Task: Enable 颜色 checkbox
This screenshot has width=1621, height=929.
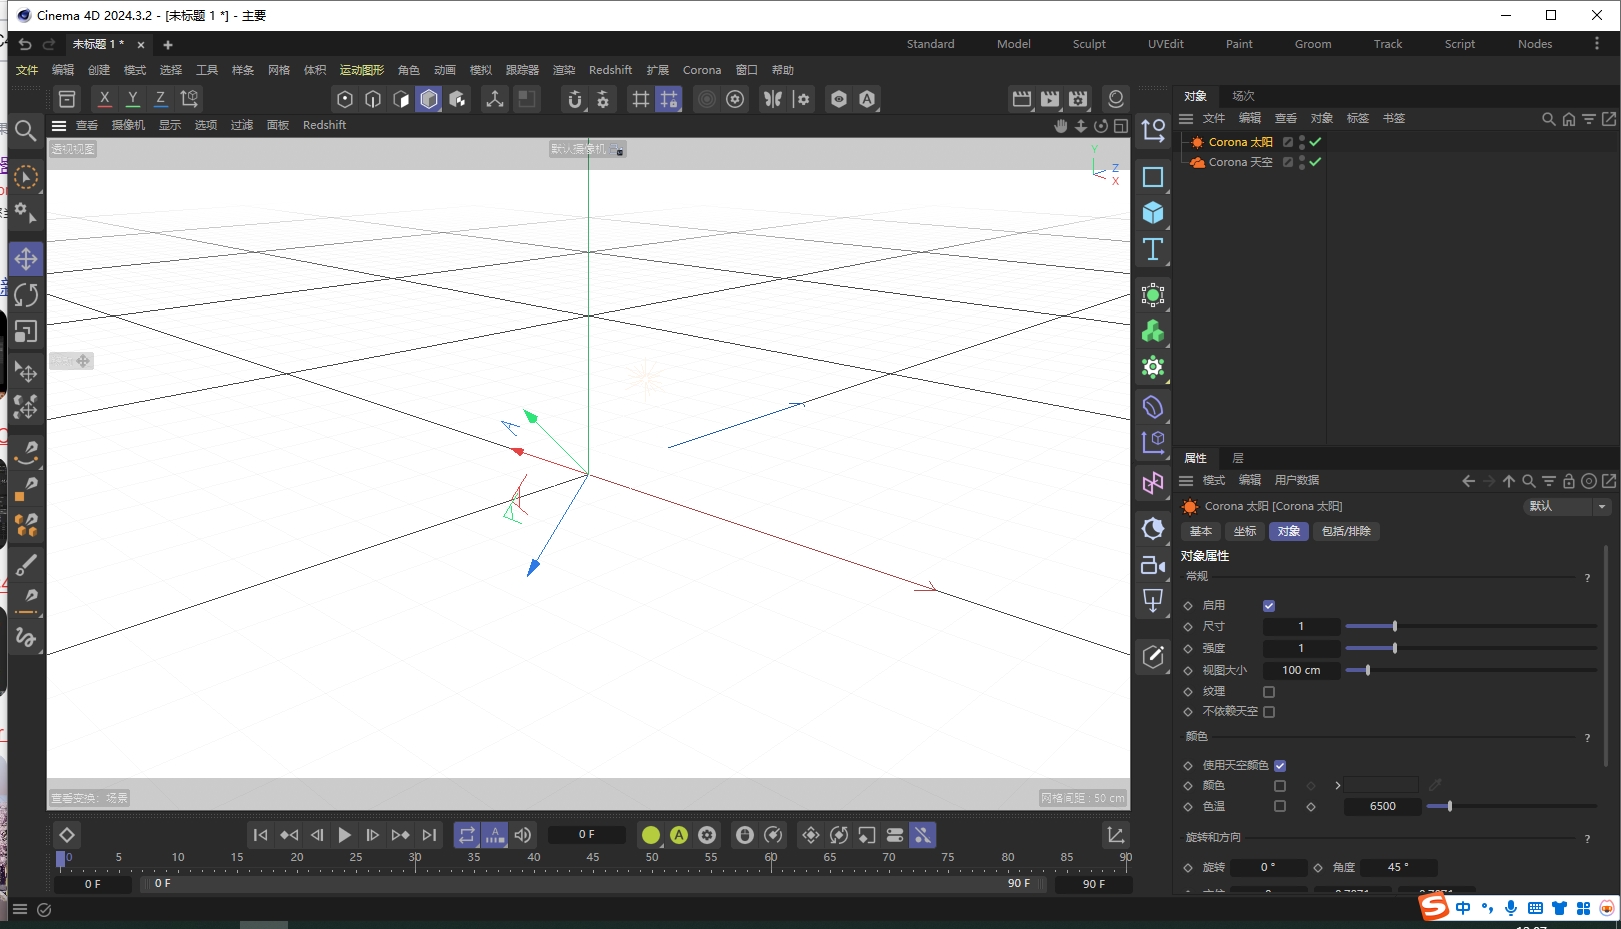Action: point(1280,786)
